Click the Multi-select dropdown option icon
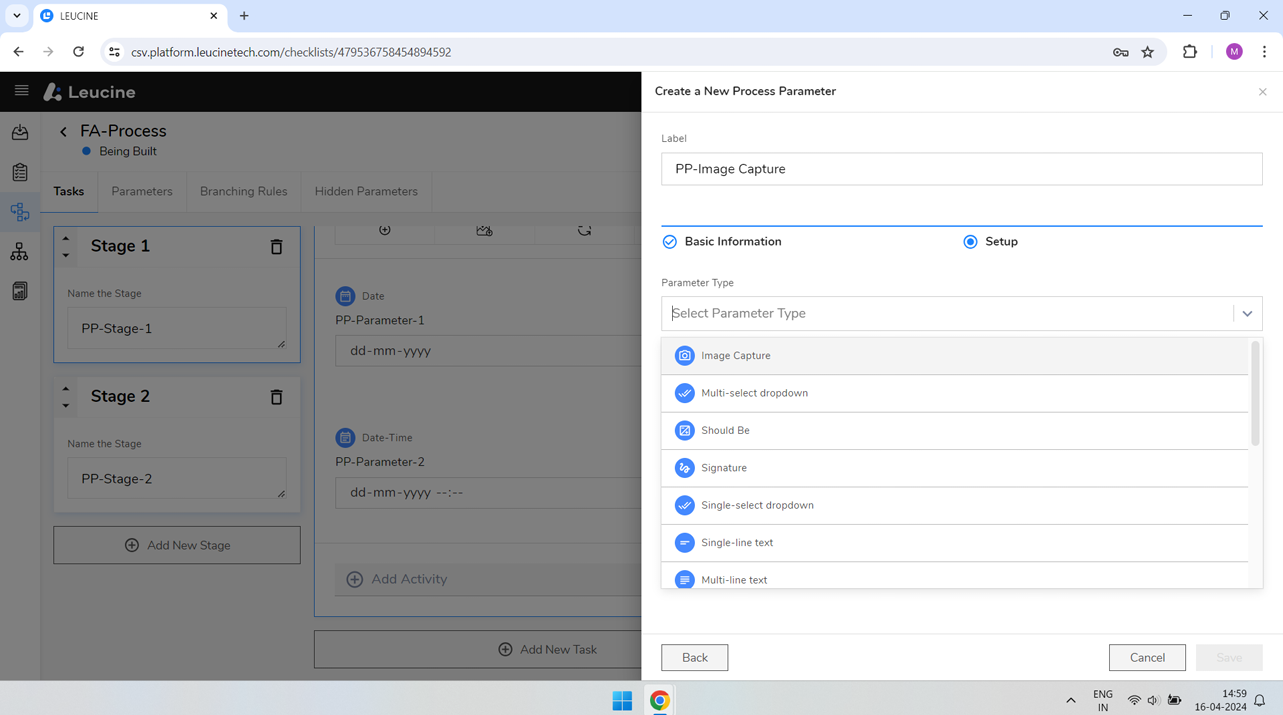This screenshot has width=1283, height=715. point(684,393)
